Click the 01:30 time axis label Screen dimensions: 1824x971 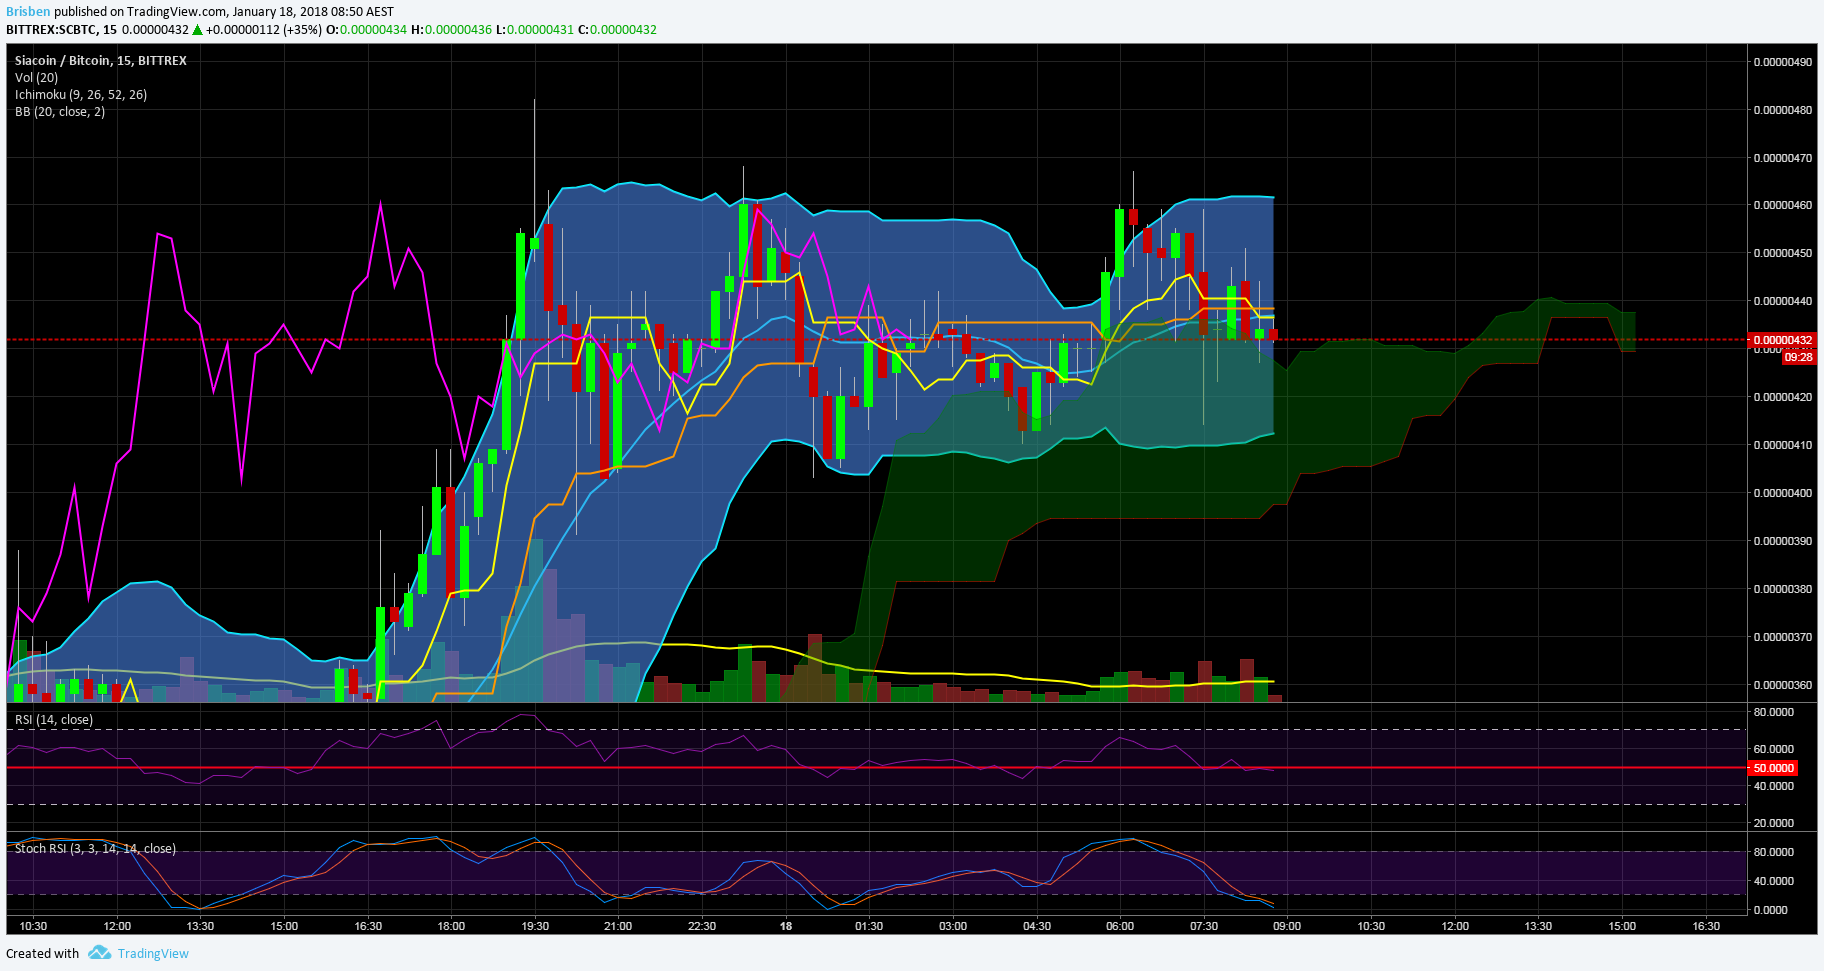pyautogui.click(x=869, y=926)
